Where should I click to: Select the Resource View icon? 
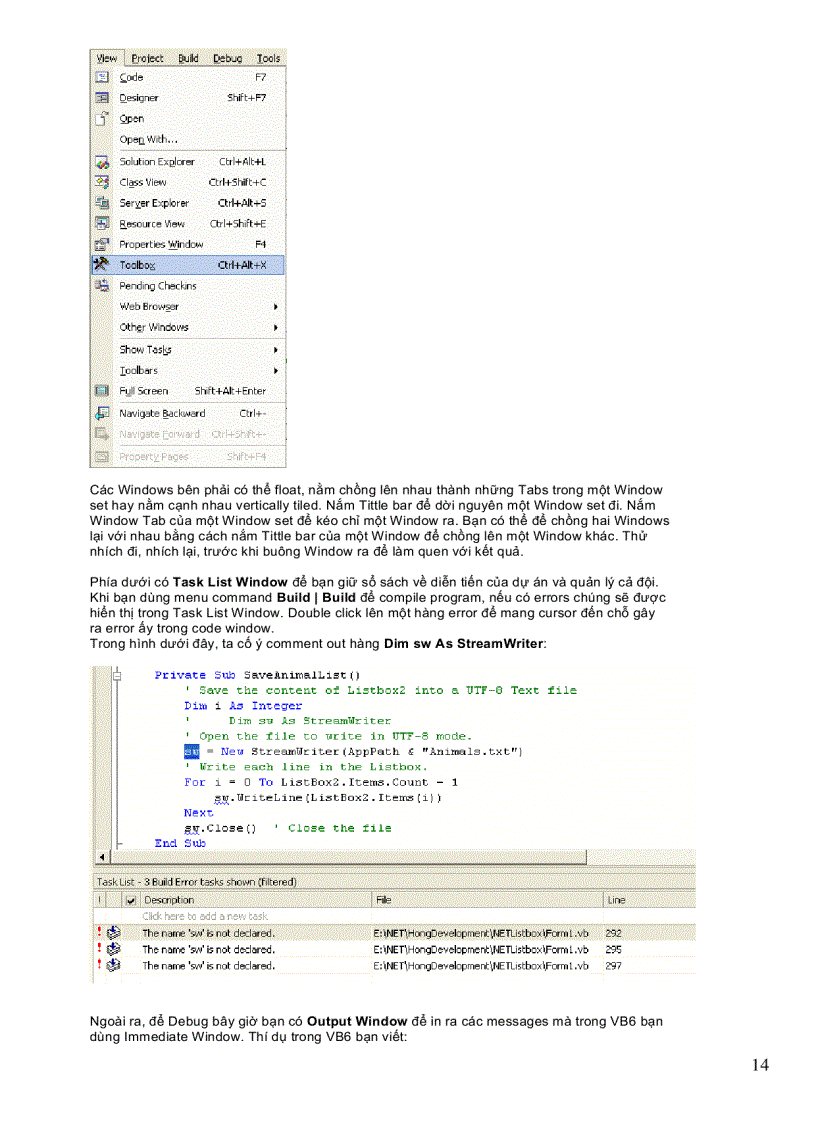tap(102, 223)
